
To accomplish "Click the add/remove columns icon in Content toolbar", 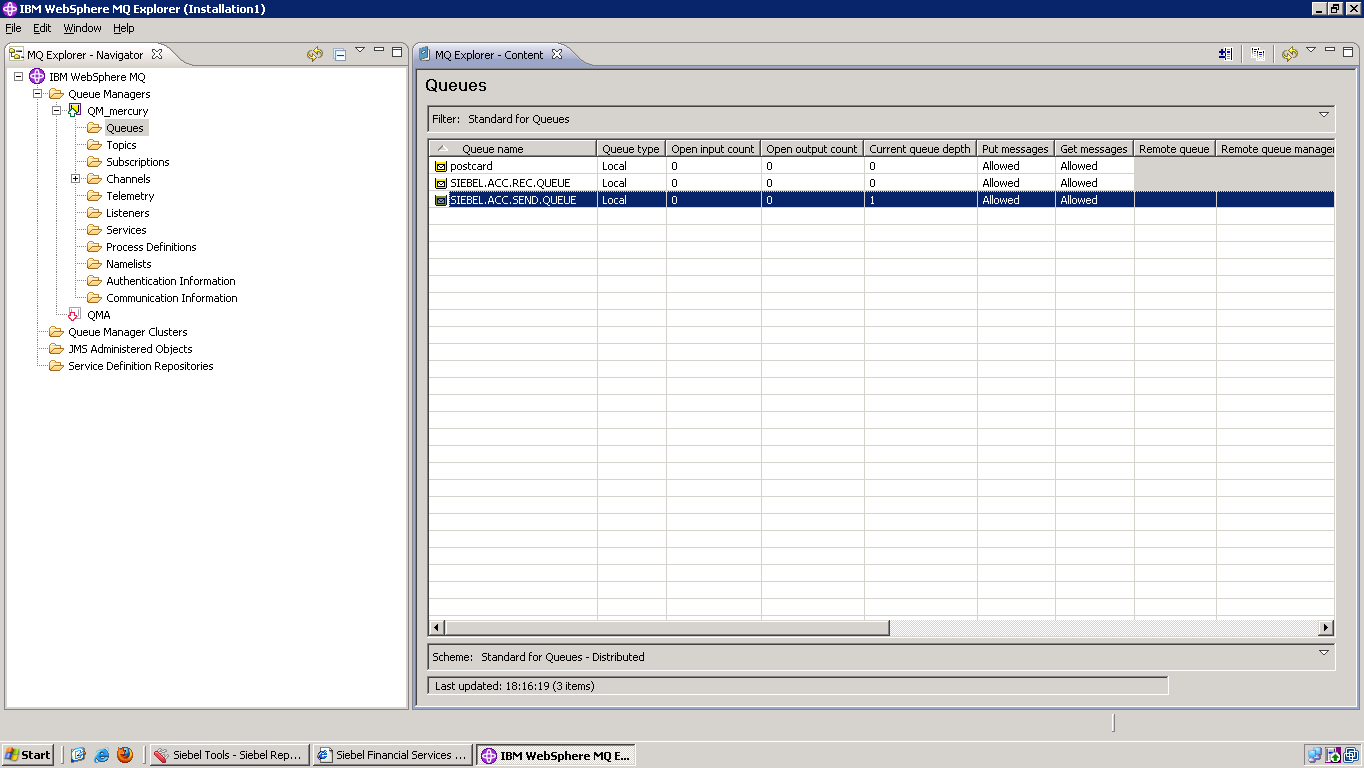I will 1224,52.
